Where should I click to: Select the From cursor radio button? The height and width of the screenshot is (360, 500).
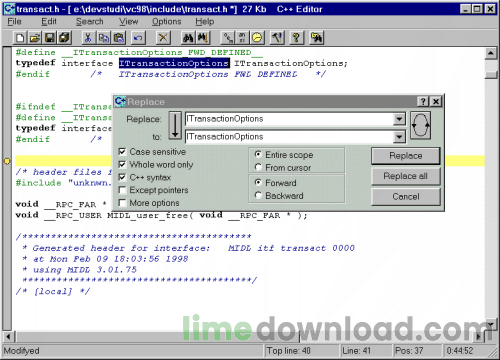(258, 167)
